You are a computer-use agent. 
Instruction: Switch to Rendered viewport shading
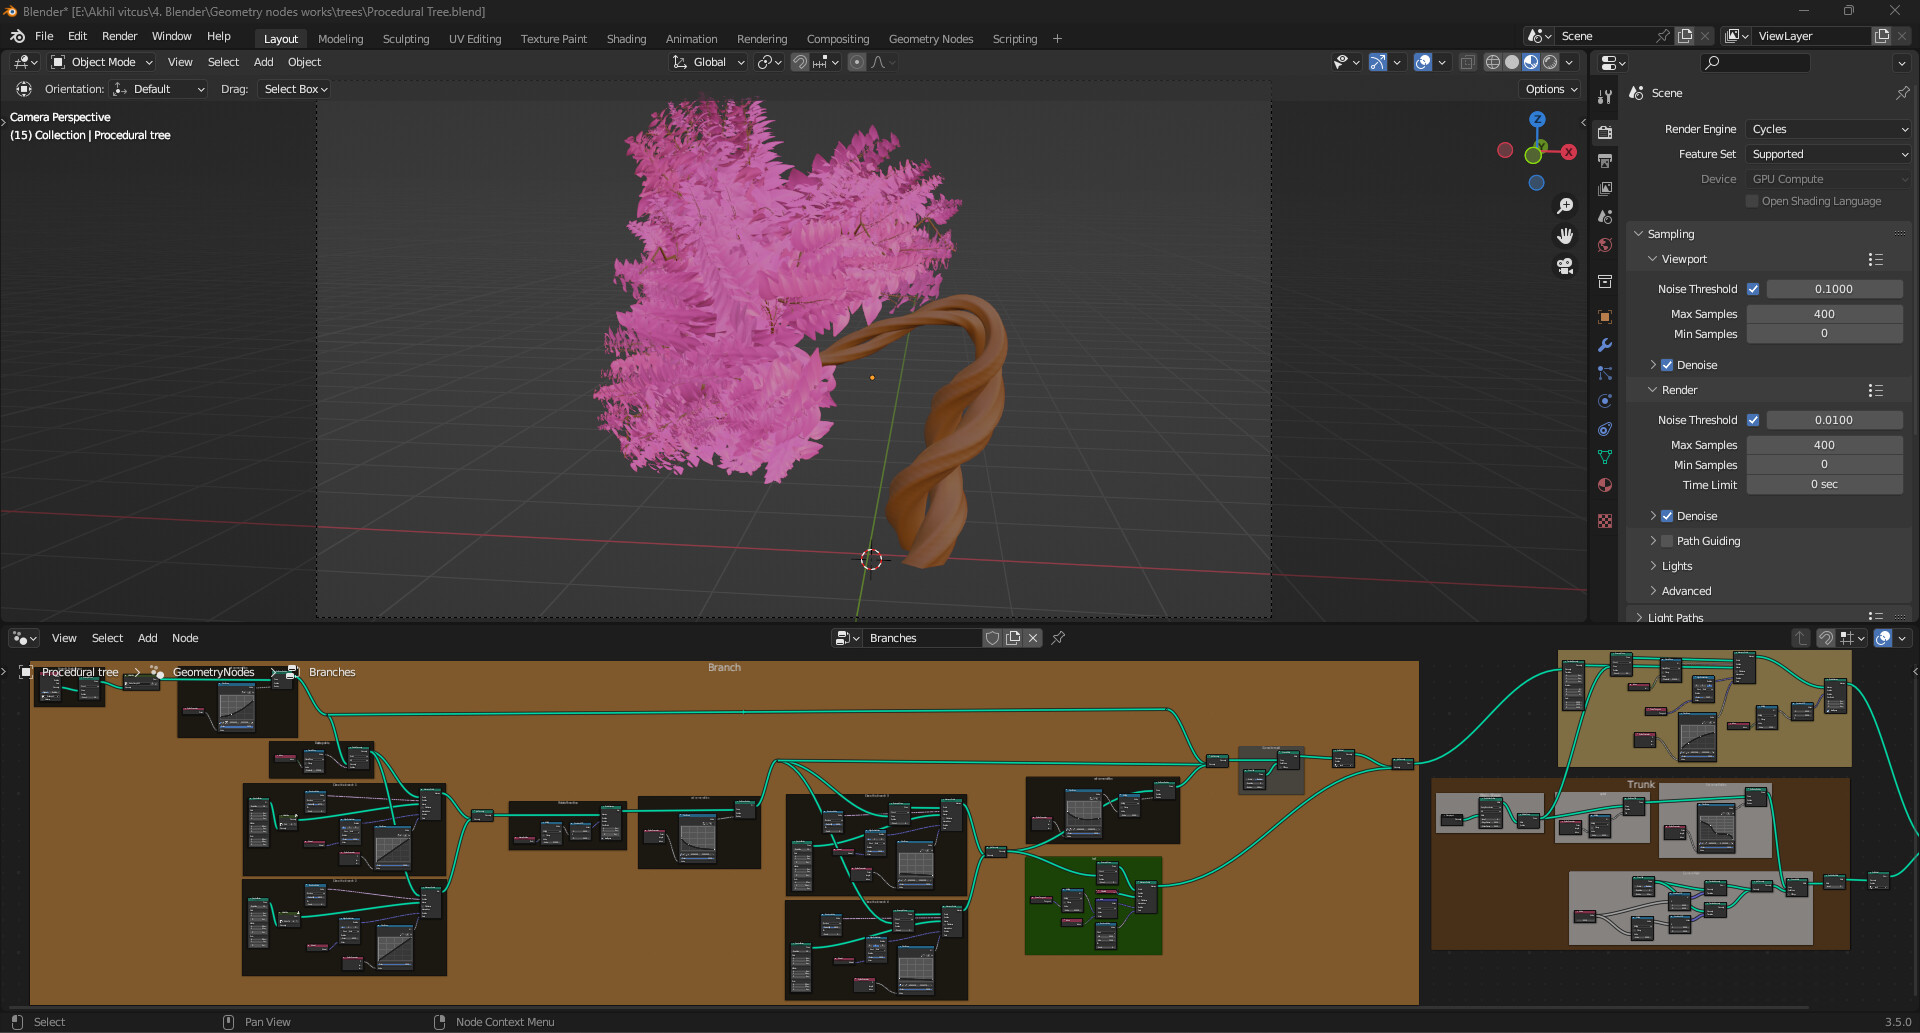pyautogui.click(x=1551, y=62)
